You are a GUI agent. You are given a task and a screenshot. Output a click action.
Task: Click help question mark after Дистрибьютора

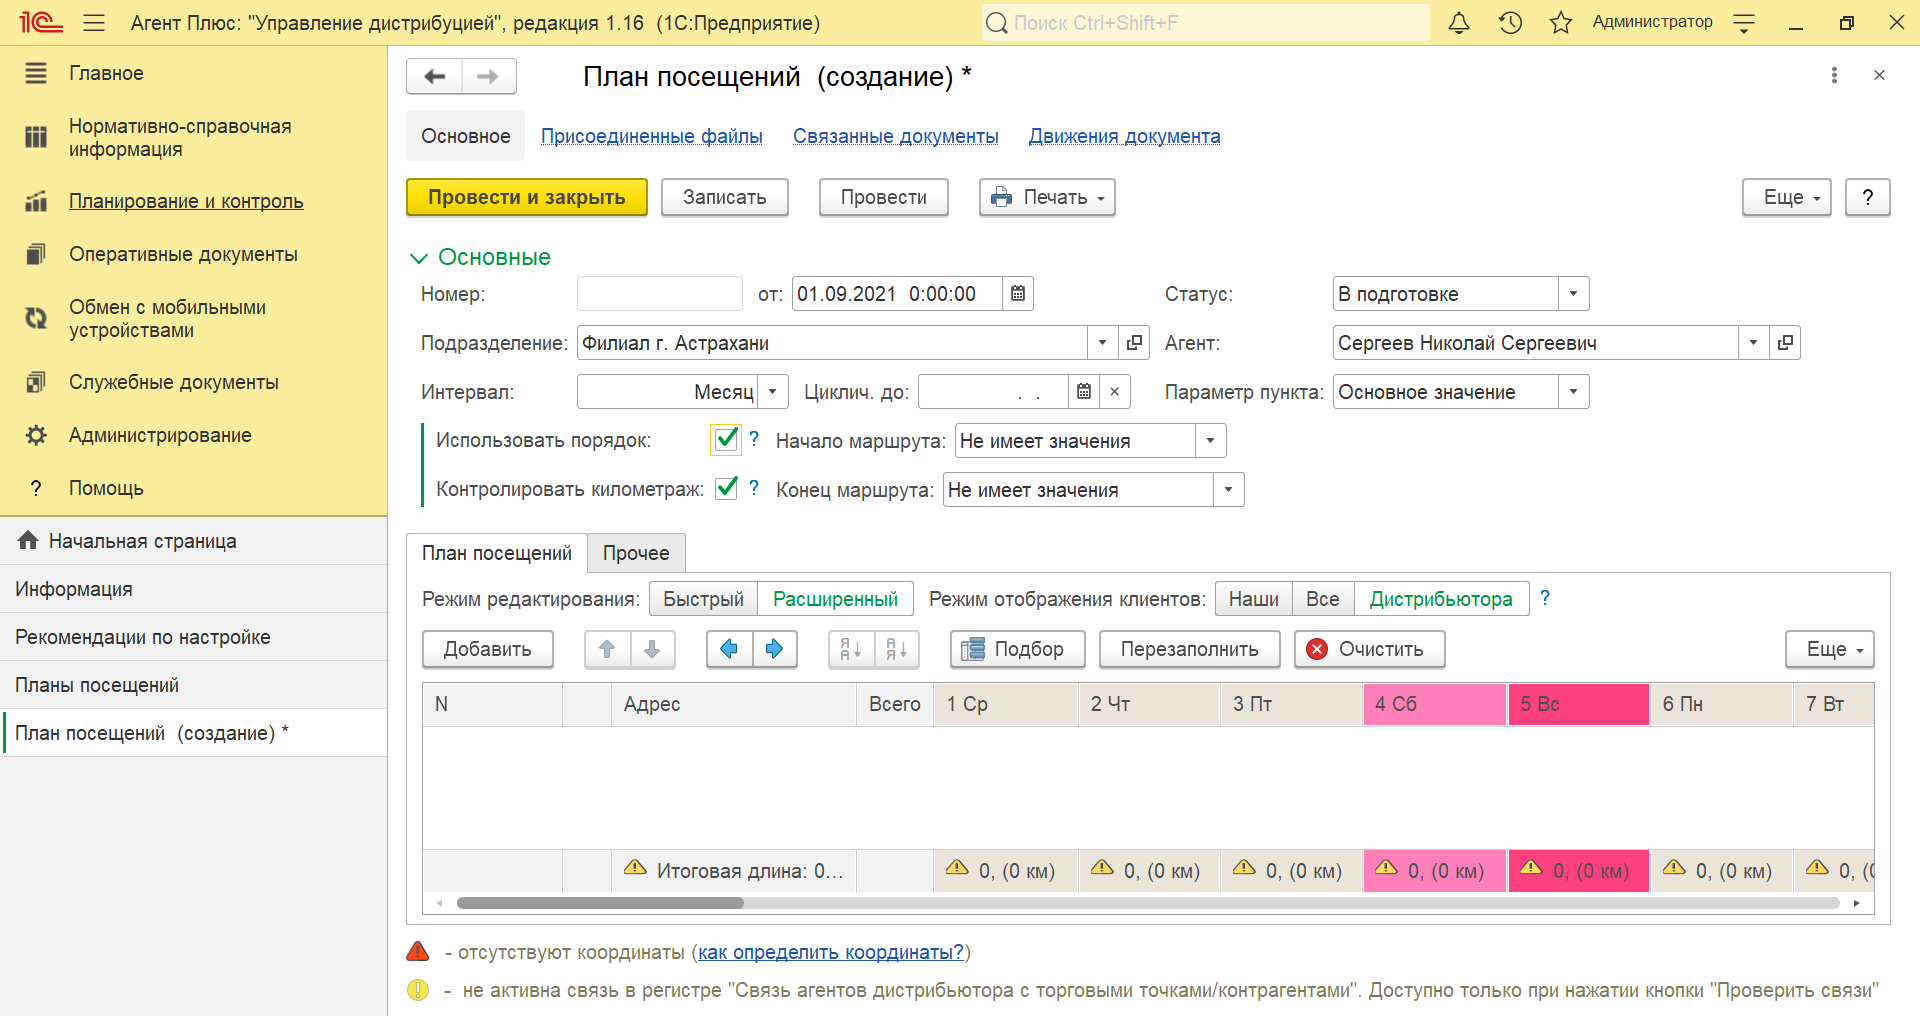(1545, 598)
